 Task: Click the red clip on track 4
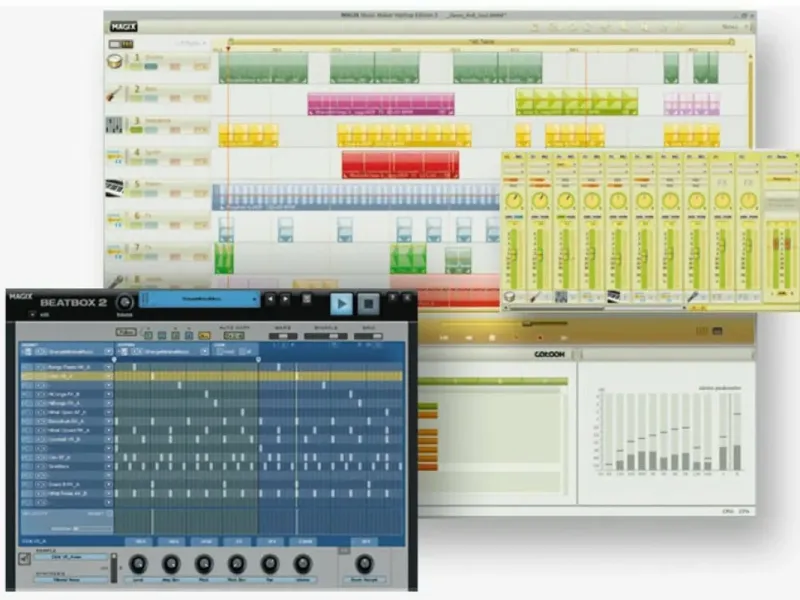point(401,165)
